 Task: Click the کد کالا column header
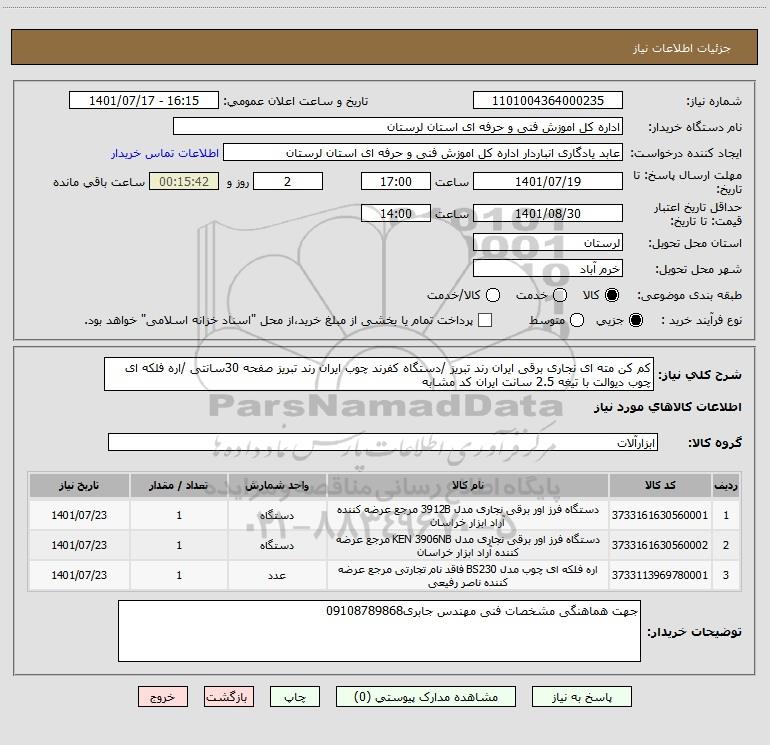click(x=660, y=485)
